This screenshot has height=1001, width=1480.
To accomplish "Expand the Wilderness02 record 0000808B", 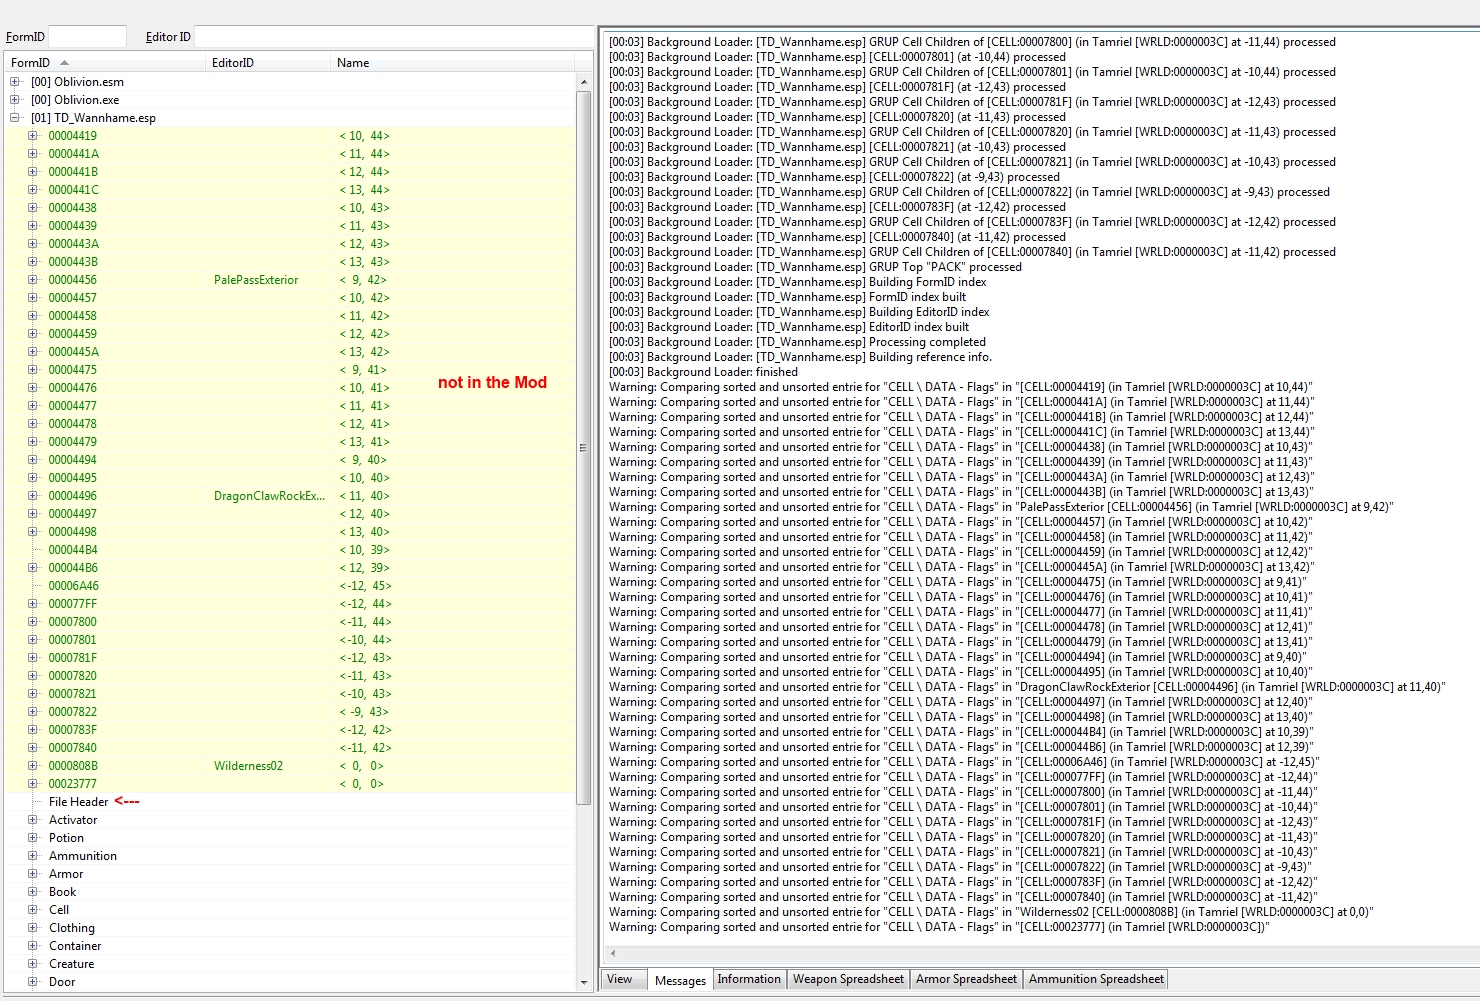I will pyautogui.click(x=33, y=766).
